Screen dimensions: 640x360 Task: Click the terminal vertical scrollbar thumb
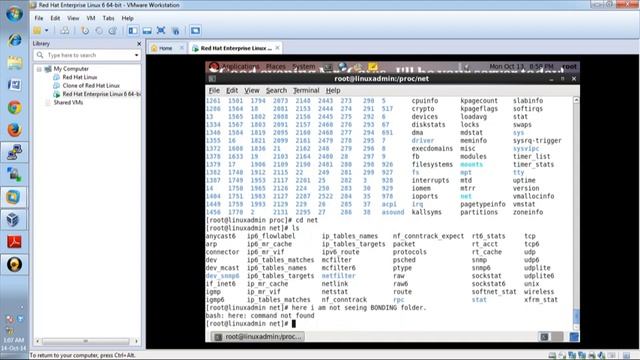coord(576,316)
